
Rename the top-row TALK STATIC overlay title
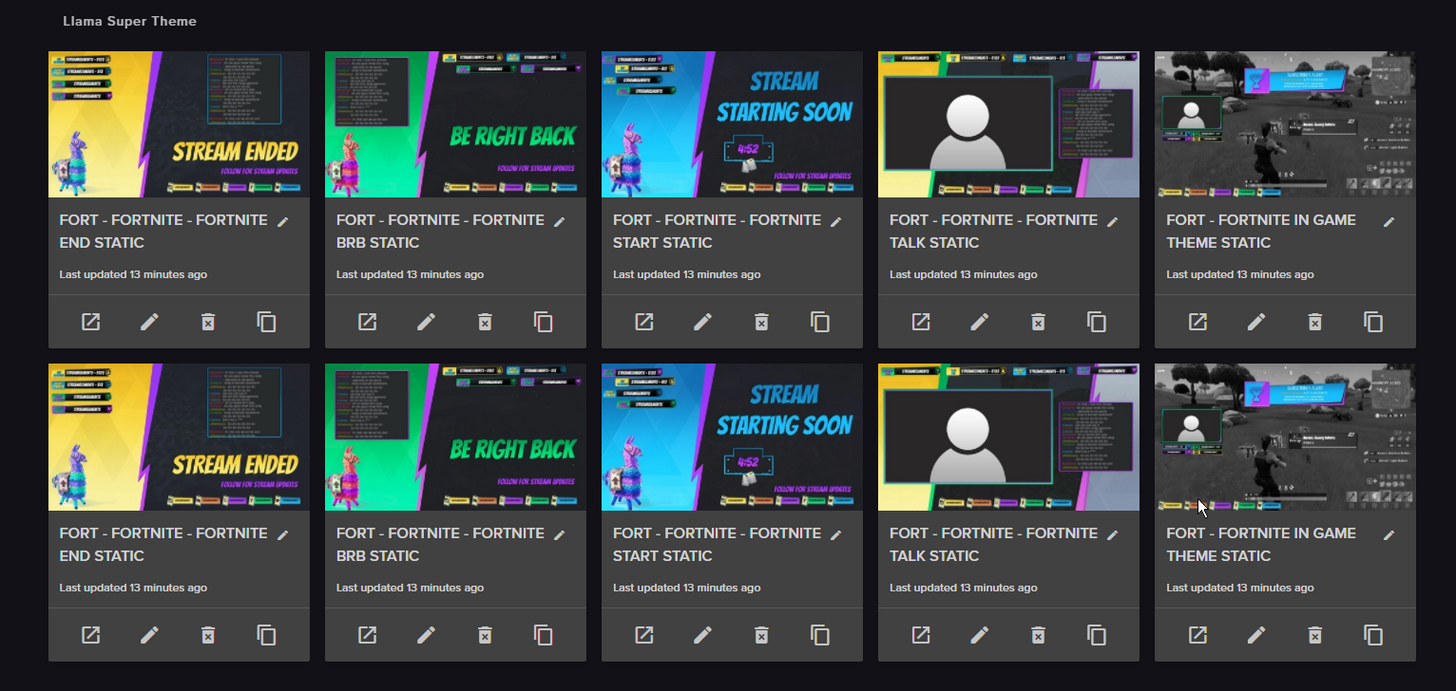click(1113, 221)
